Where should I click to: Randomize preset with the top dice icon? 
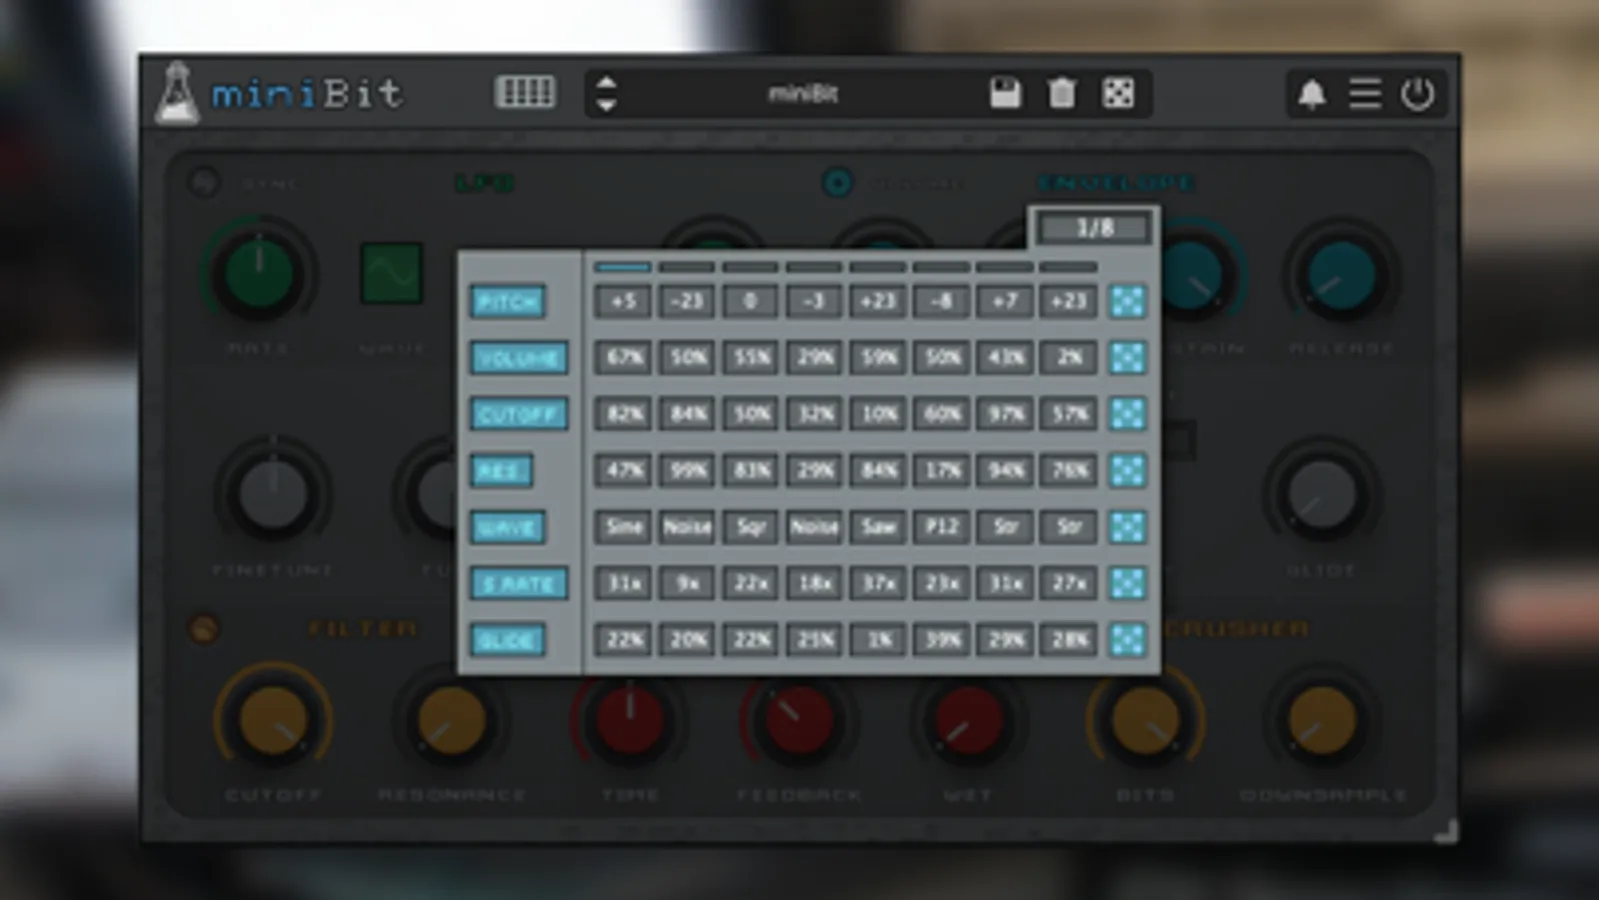click(1118, 93)
